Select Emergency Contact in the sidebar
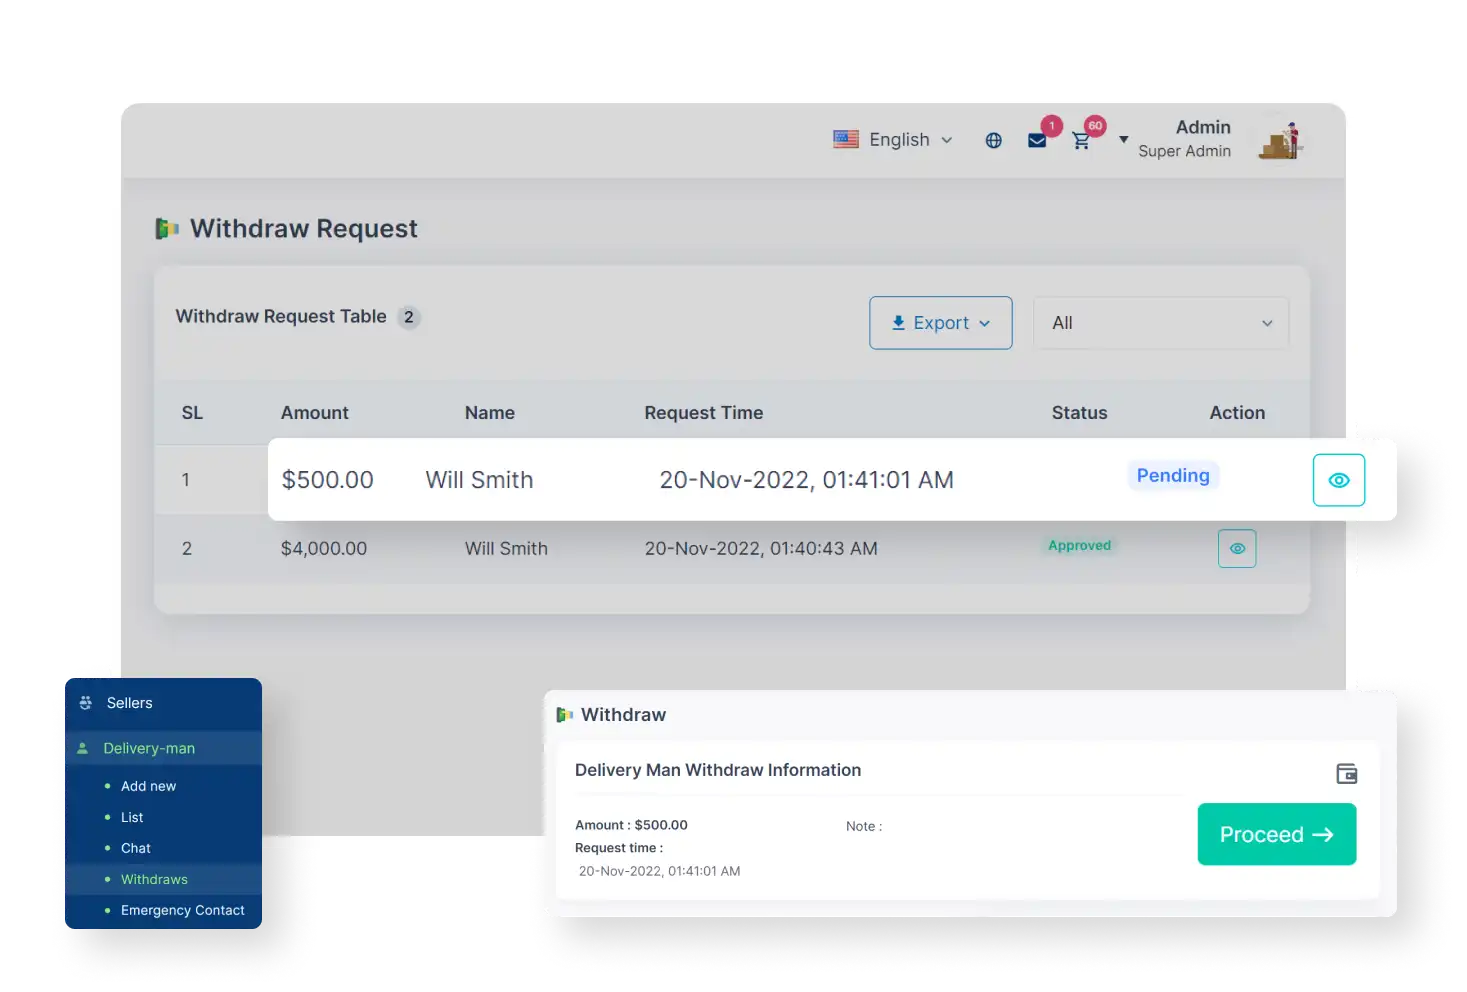The image size is (1467, 992). coord(182,910)
